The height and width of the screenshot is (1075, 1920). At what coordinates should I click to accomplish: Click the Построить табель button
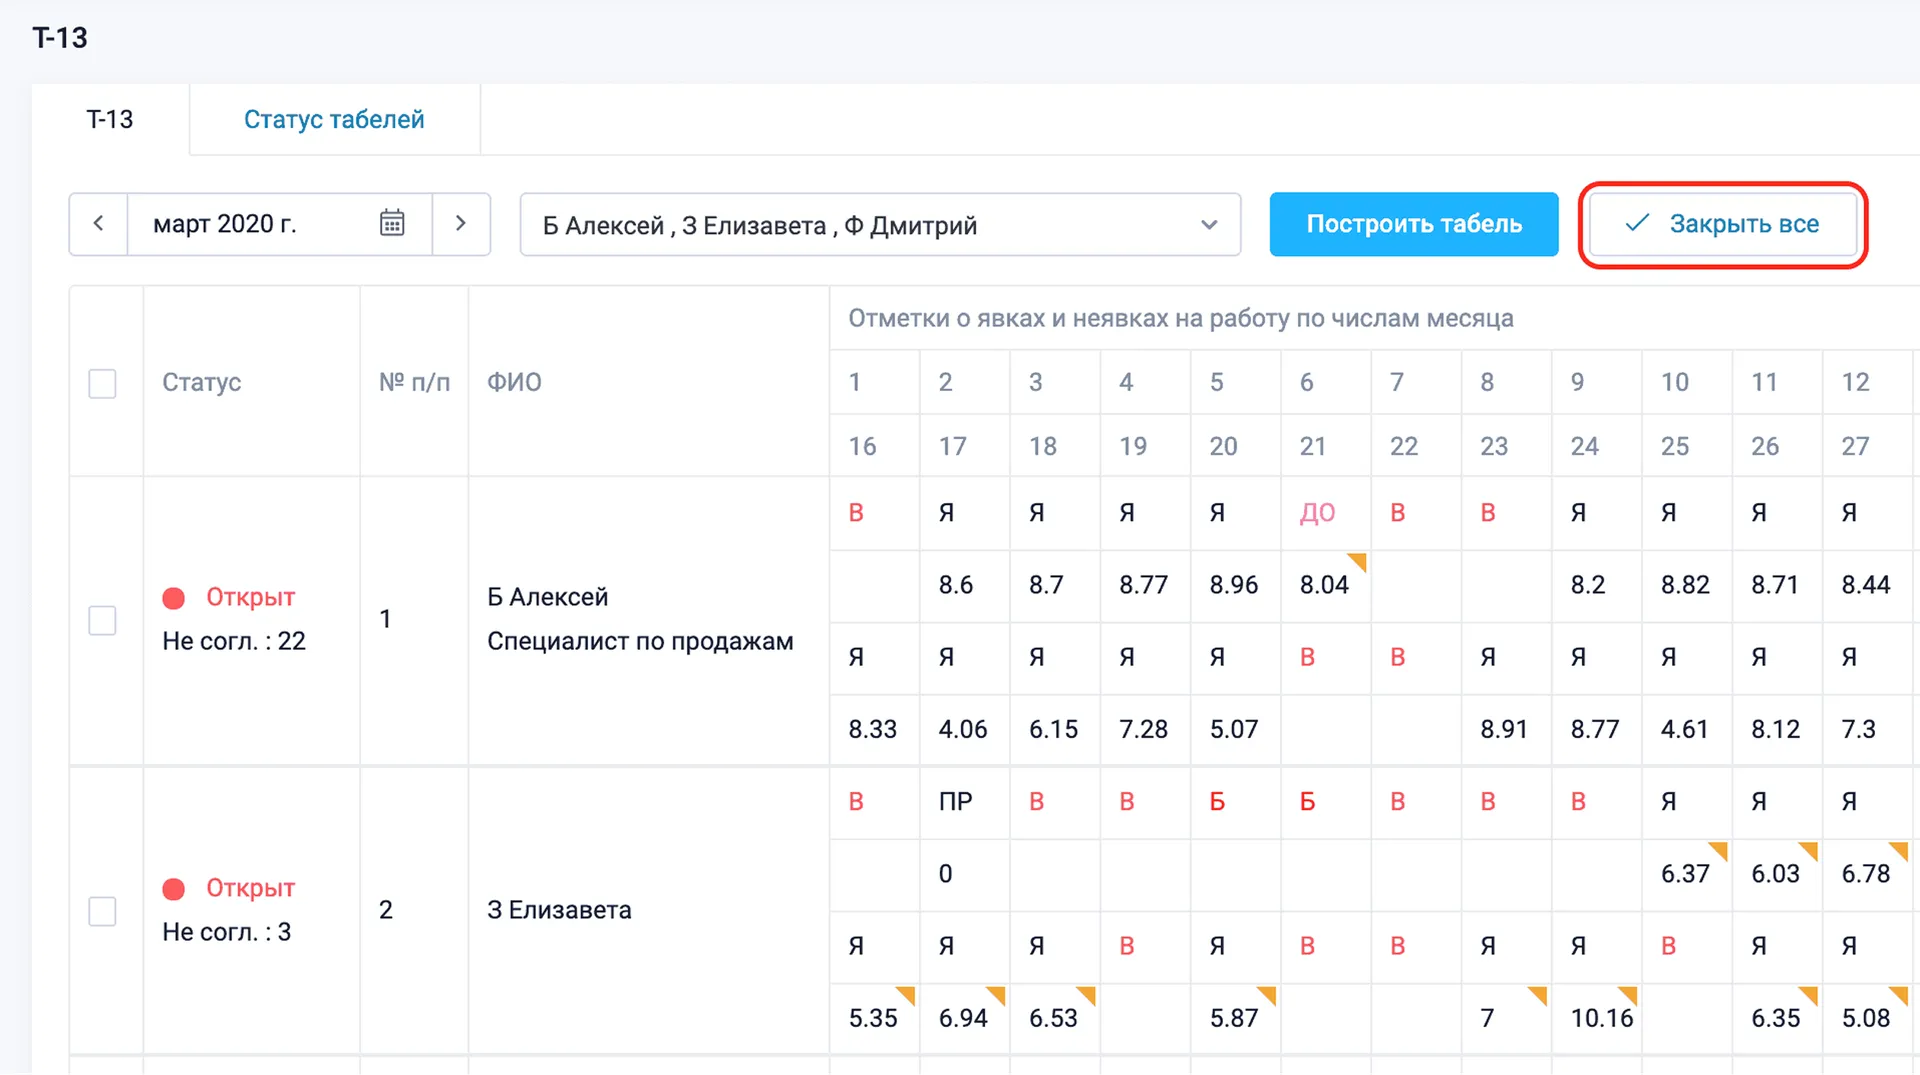(x=1413, y=224)
